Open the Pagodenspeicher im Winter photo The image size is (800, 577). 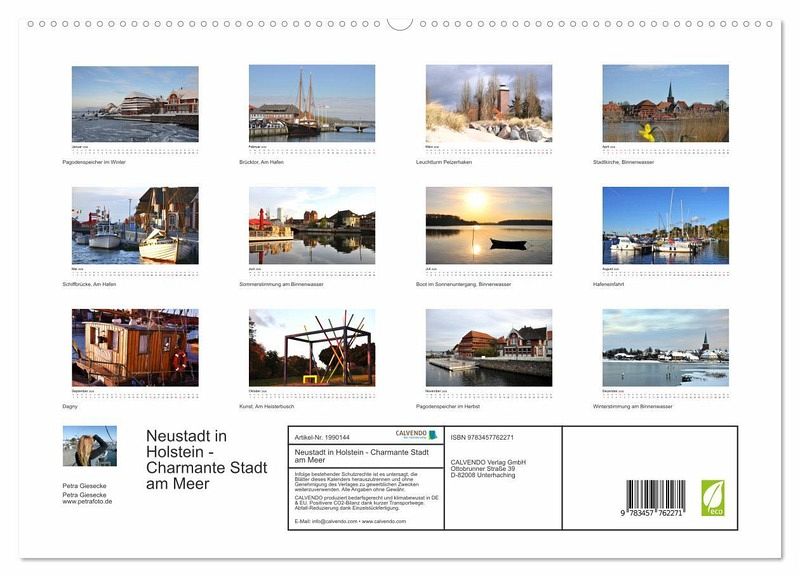[135, 104]
